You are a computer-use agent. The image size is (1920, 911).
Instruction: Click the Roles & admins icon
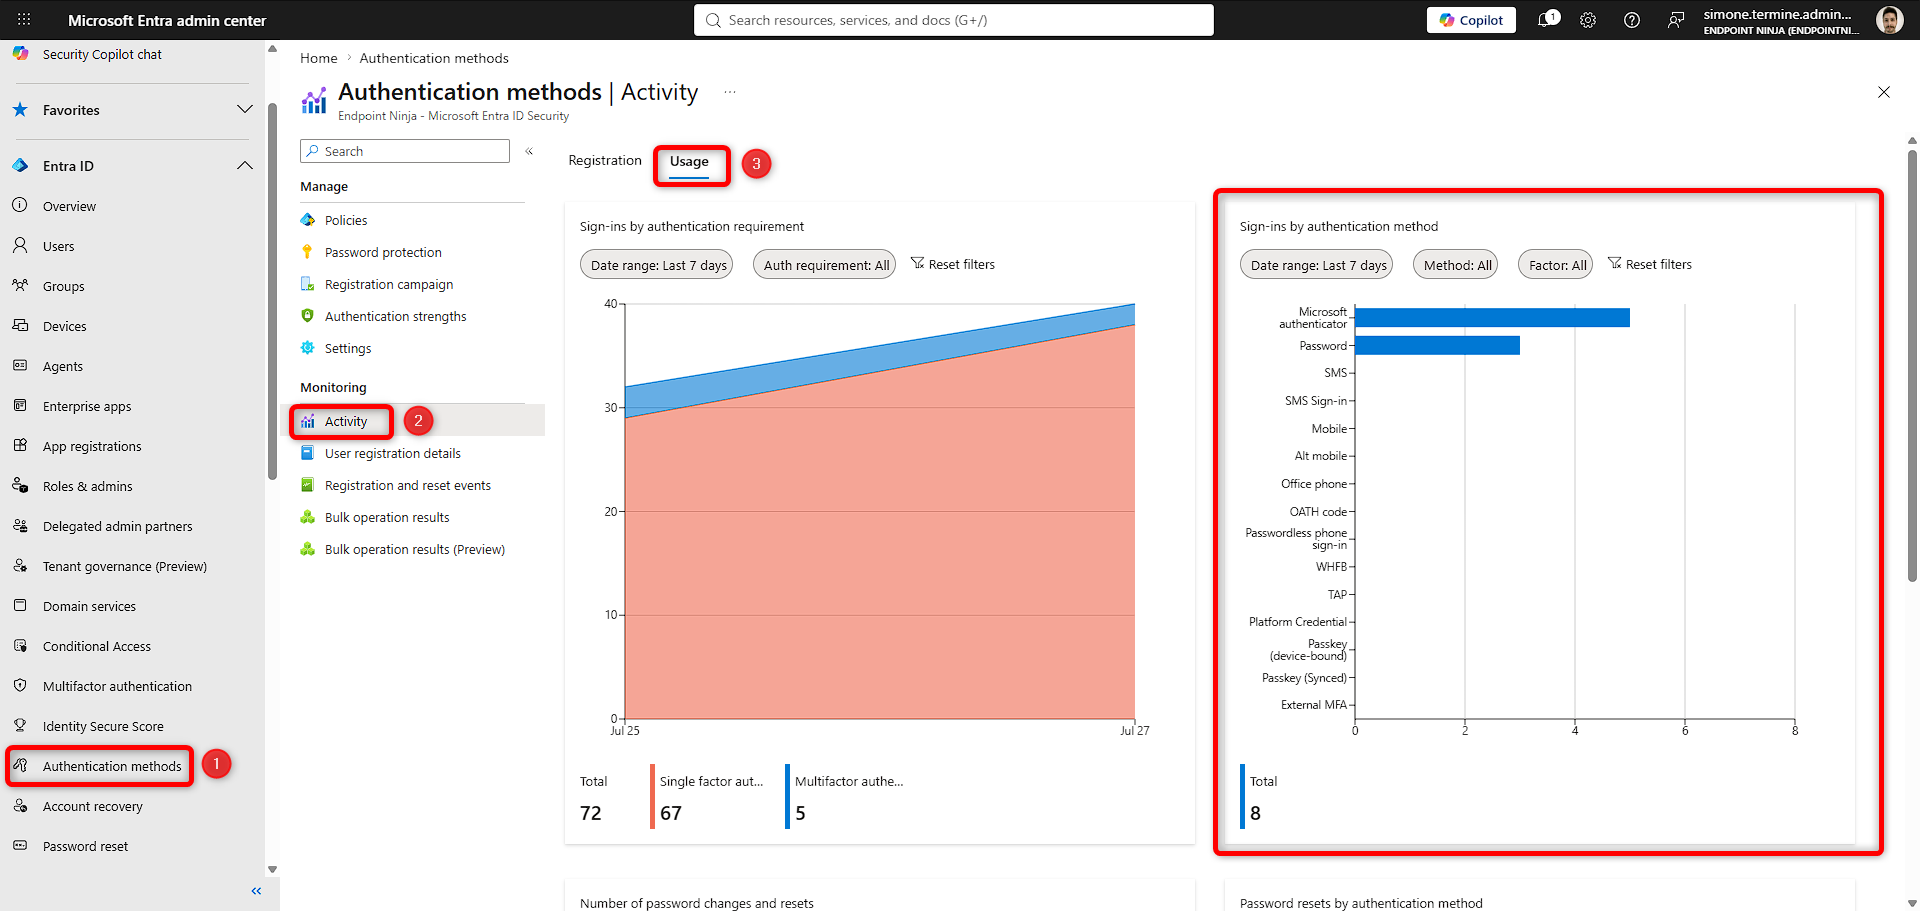tap(20, 485)
